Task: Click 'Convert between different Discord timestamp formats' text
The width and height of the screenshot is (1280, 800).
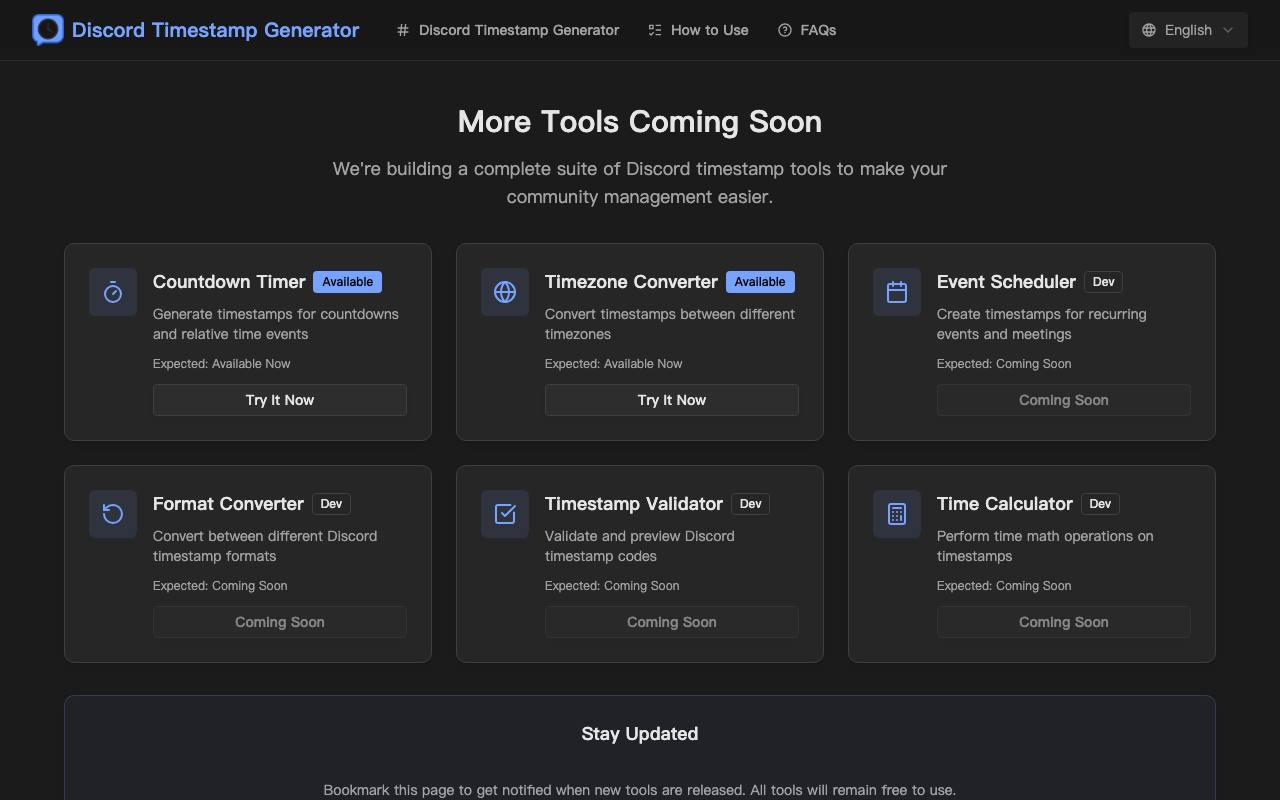Action: (265, 546)
